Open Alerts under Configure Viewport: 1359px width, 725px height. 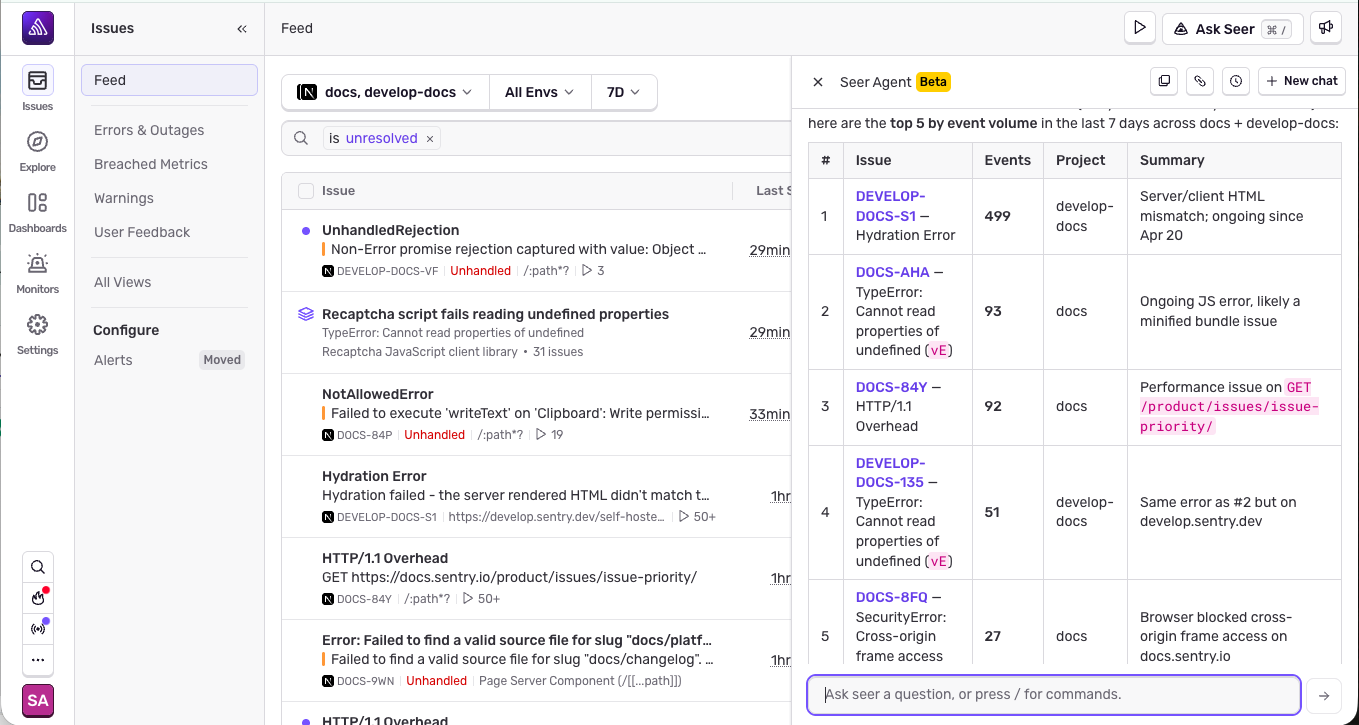tap(113, 360)
